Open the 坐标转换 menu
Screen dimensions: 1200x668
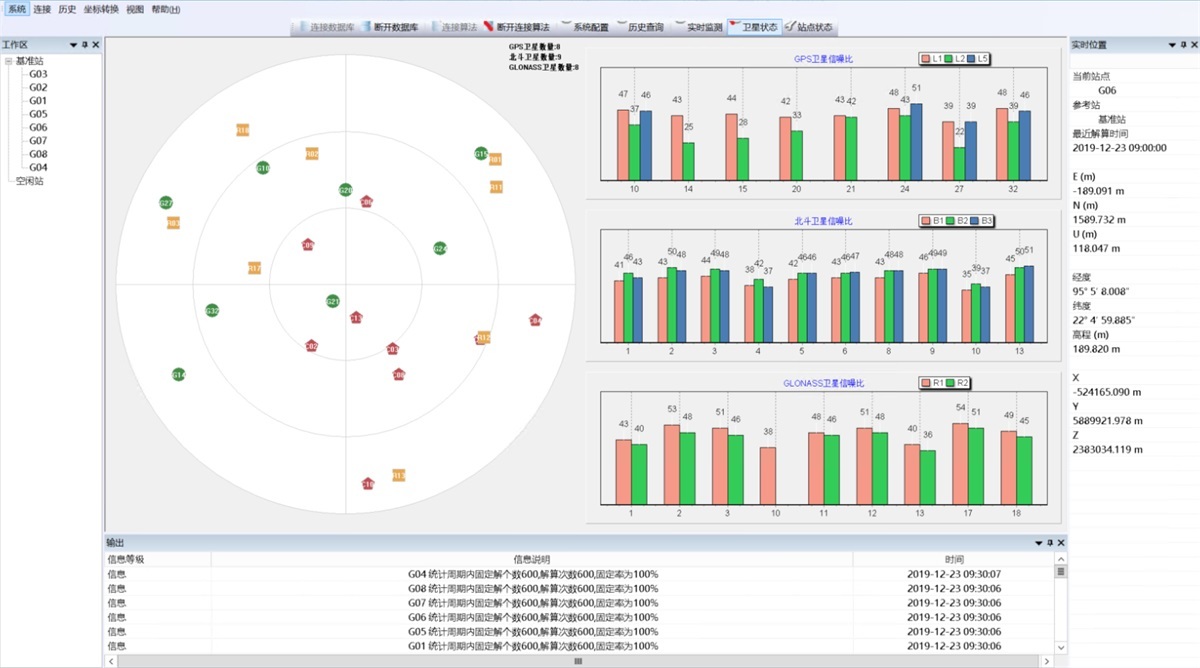click(x=100, y=9)
